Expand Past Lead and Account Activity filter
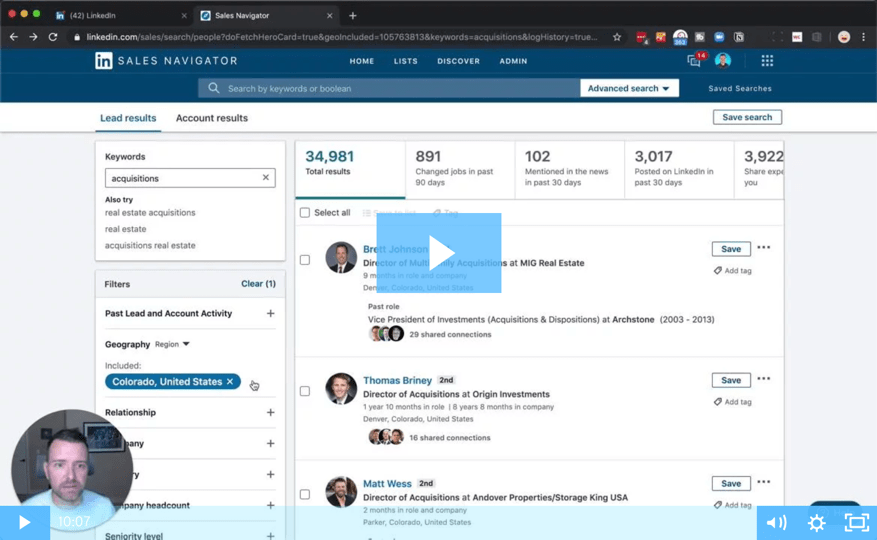The width and height of the screenshot is (877, 540). coord(270,313)
